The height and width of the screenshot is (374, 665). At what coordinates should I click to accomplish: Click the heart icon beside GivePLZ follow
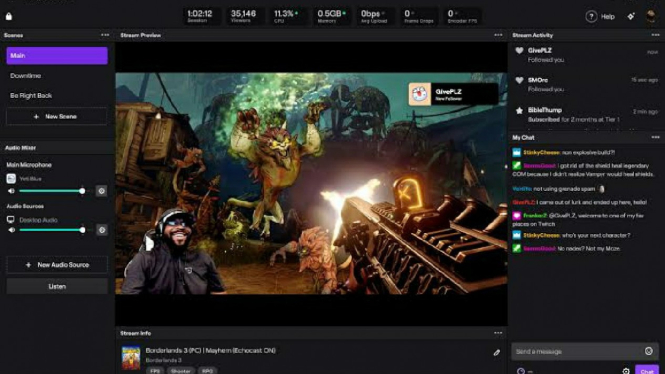519,50
